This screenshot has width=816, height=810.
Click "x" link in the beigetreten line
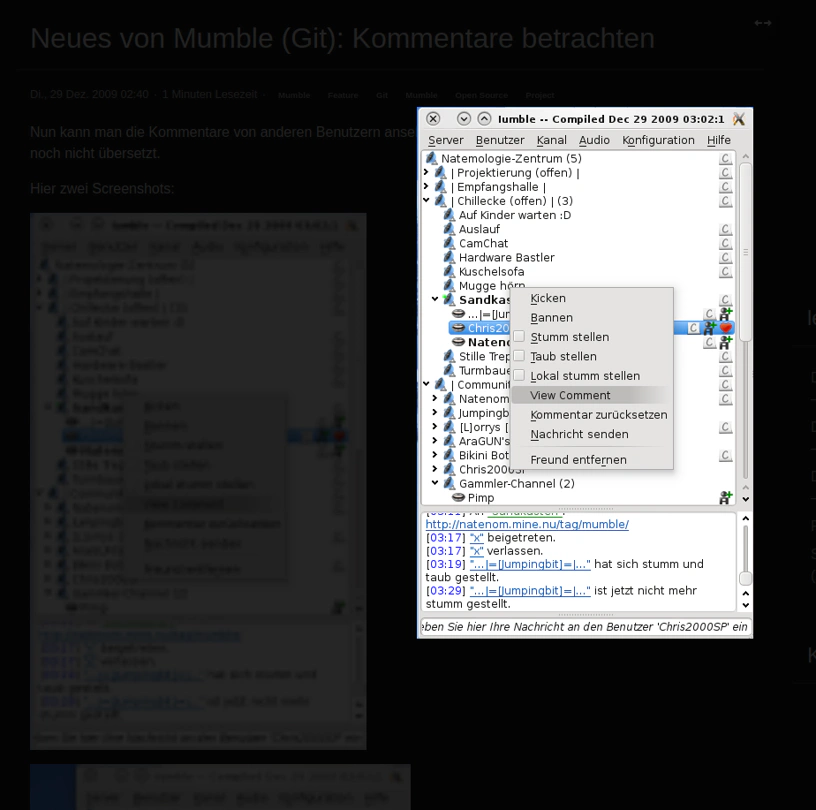tap(477, 538)
